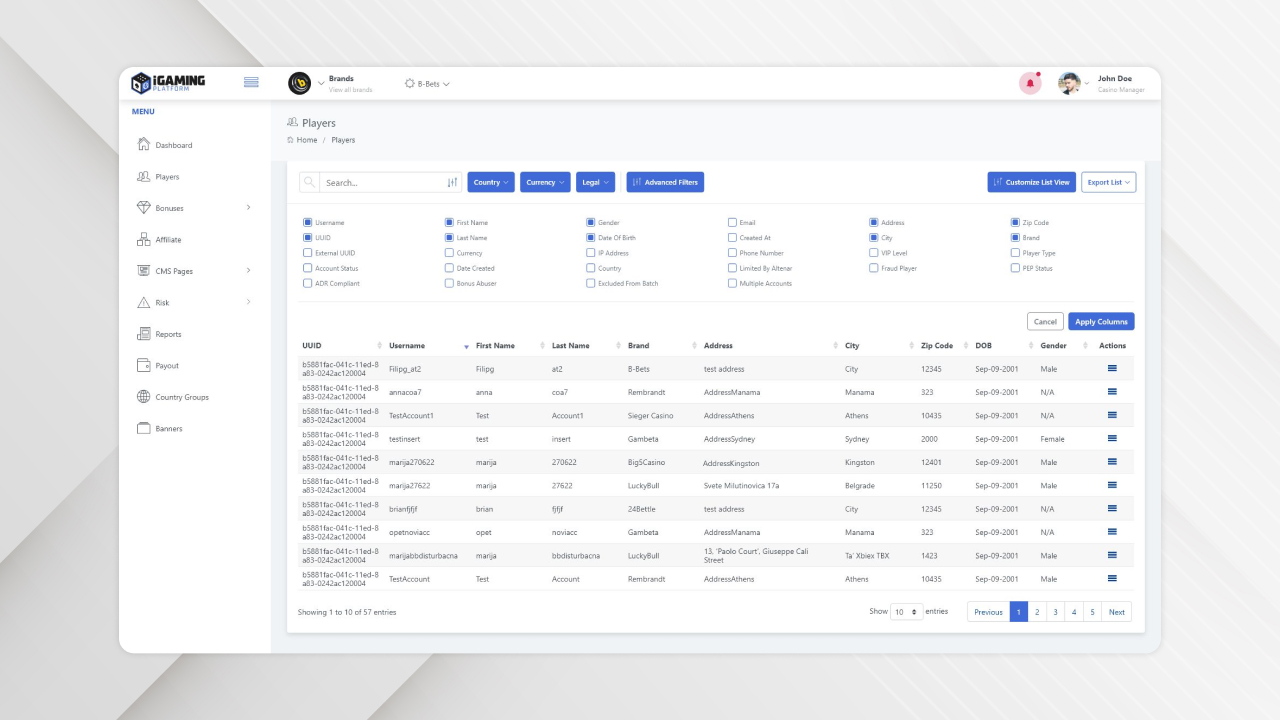Open actions menu for opetnoviacc row
This screenshot has height=720, width=1280.
[1112, 532]
